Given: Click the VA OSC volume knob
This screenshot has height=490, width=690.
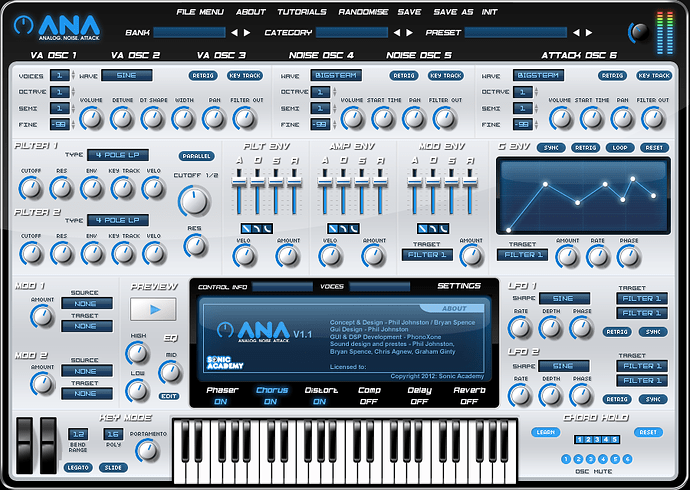Looking at the screenshot, I should pyautogui.click(x=92, y=118).
